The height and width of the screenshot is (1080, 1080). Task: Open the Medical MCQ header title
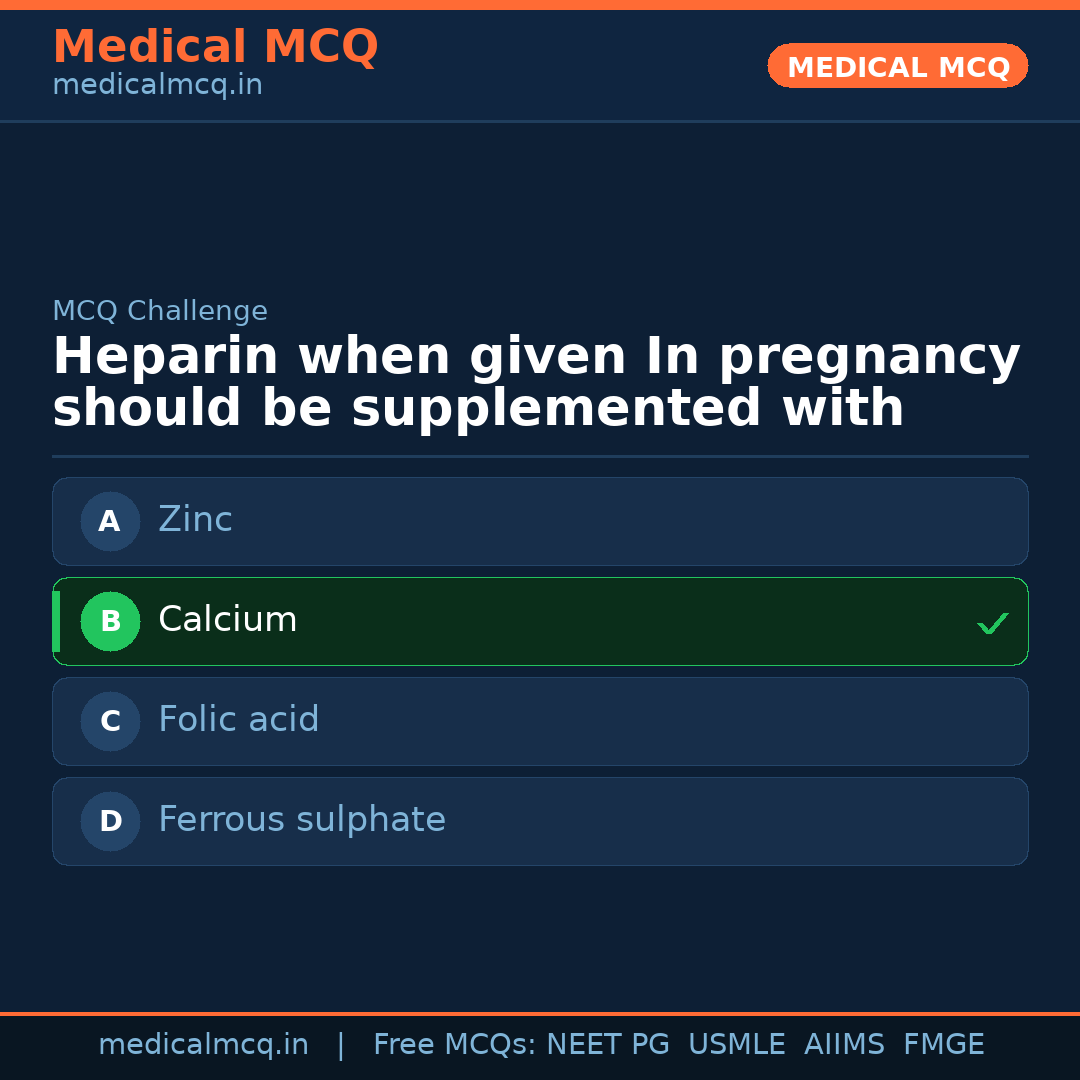coord(215,47)
